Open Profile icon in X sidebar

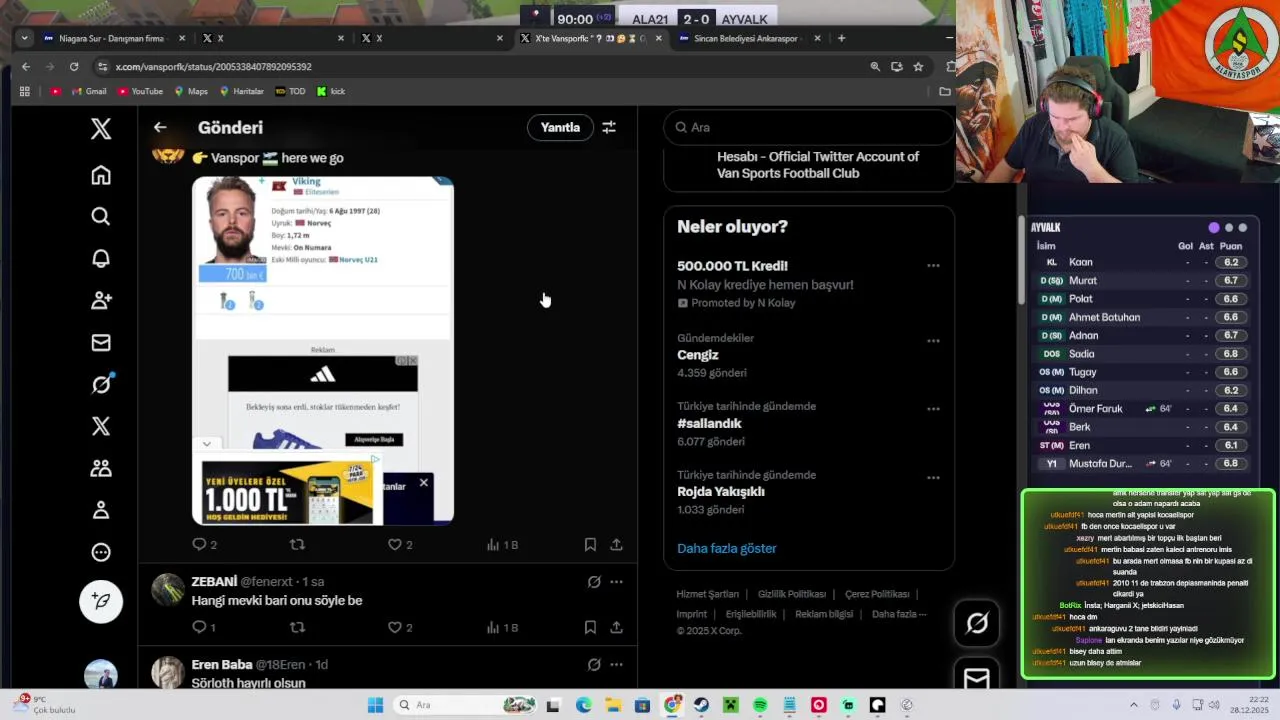coord(101,510)
